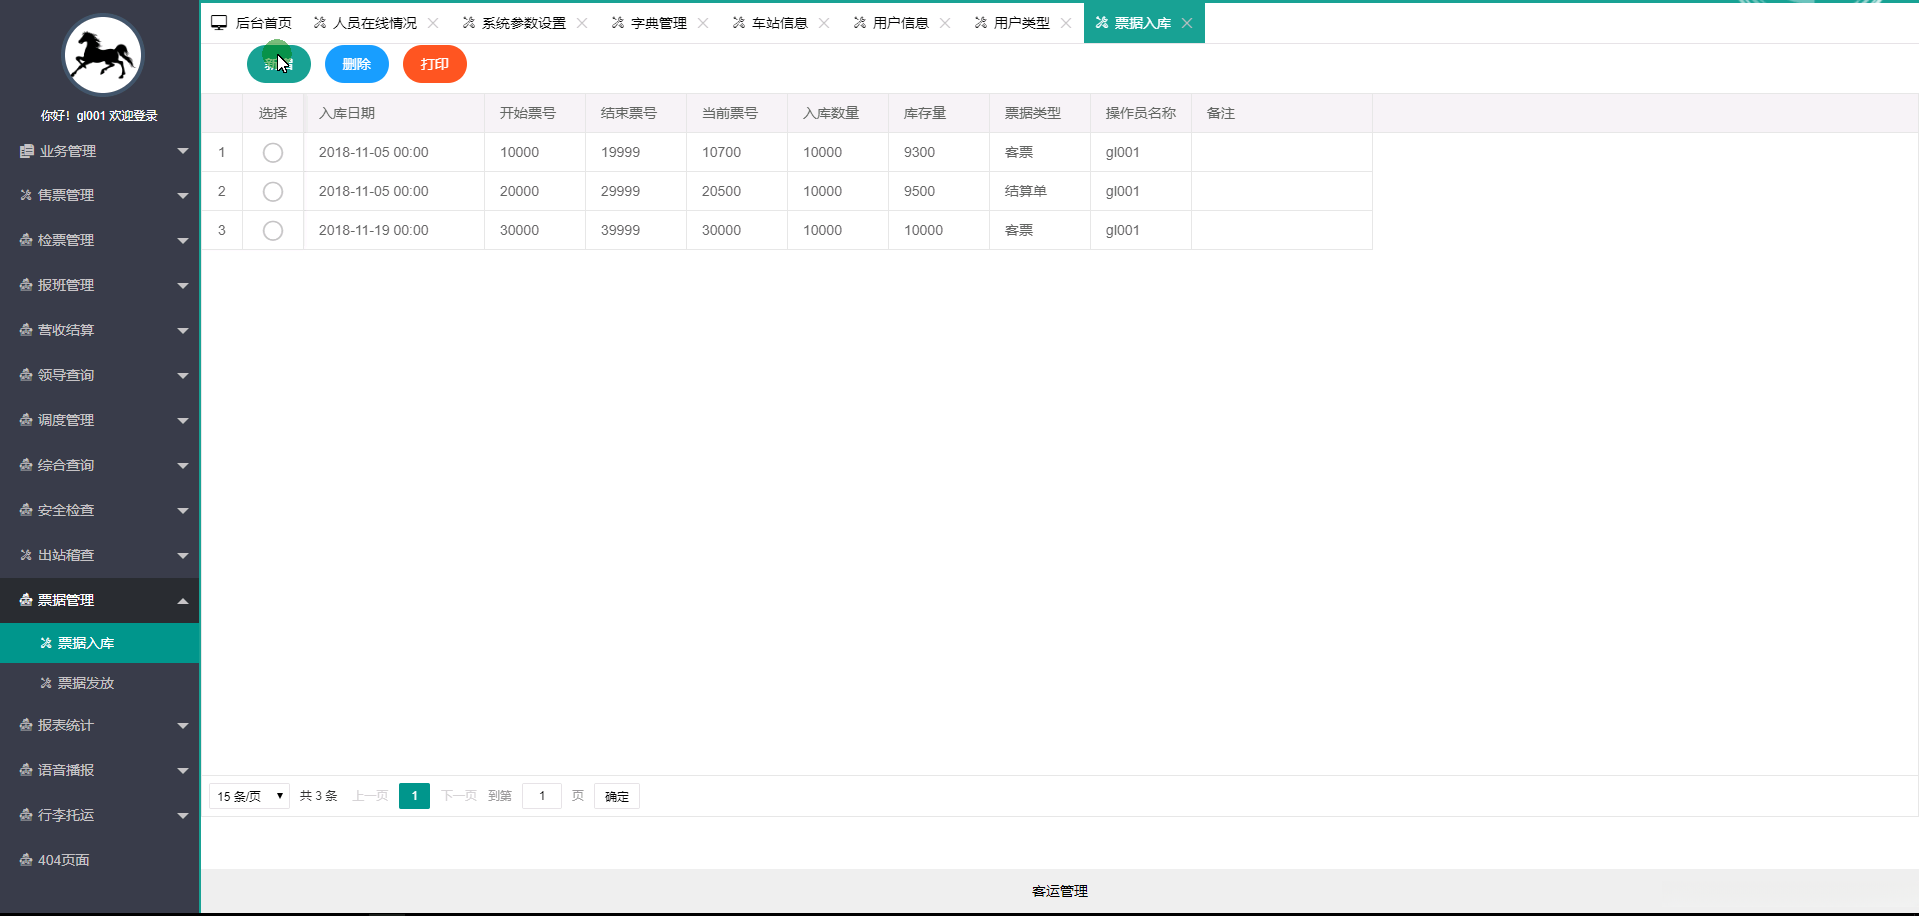
Task: Click the icon beside 领导查询
Action: click(26, 375)
